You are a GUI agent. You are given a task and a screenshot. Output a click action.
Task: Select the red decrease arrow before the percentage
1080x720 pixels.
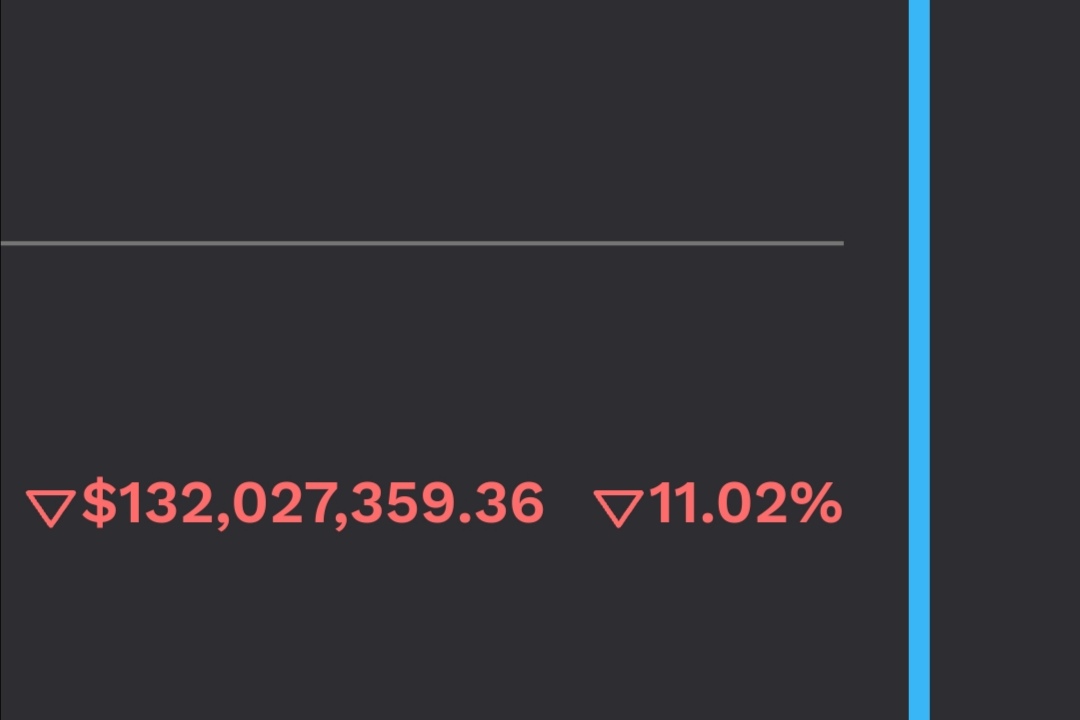point(617,507)
